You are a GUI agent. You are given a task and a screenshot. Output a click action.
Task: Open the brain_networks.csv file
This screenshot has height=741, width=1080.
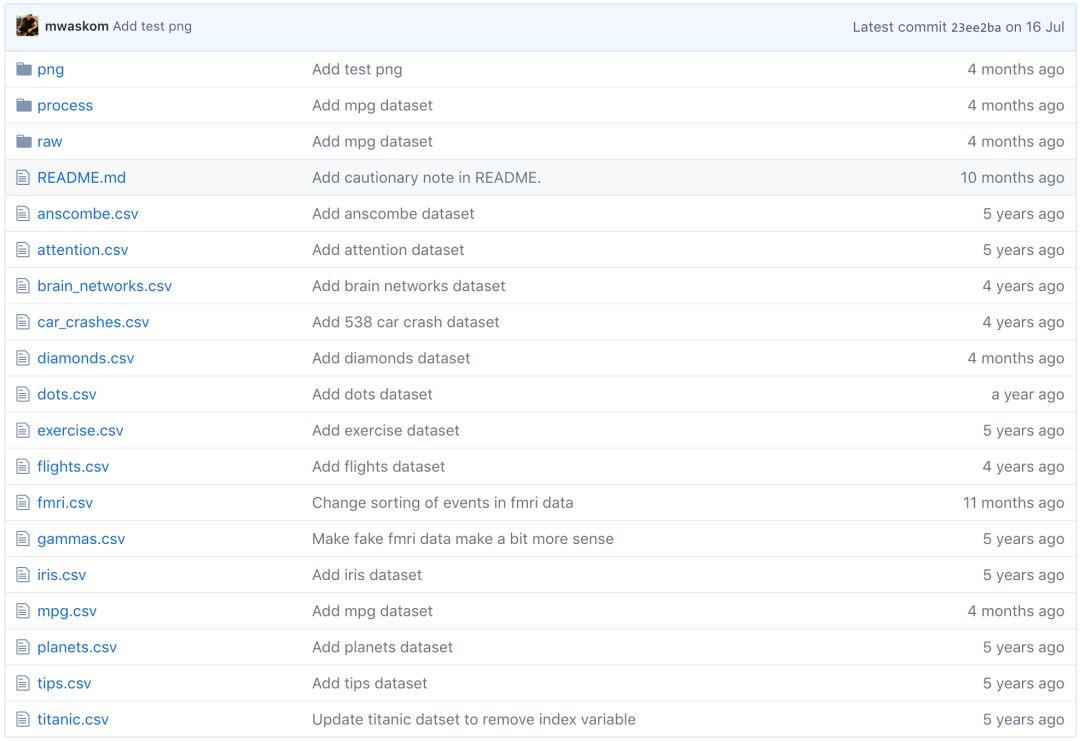point(104,286)
